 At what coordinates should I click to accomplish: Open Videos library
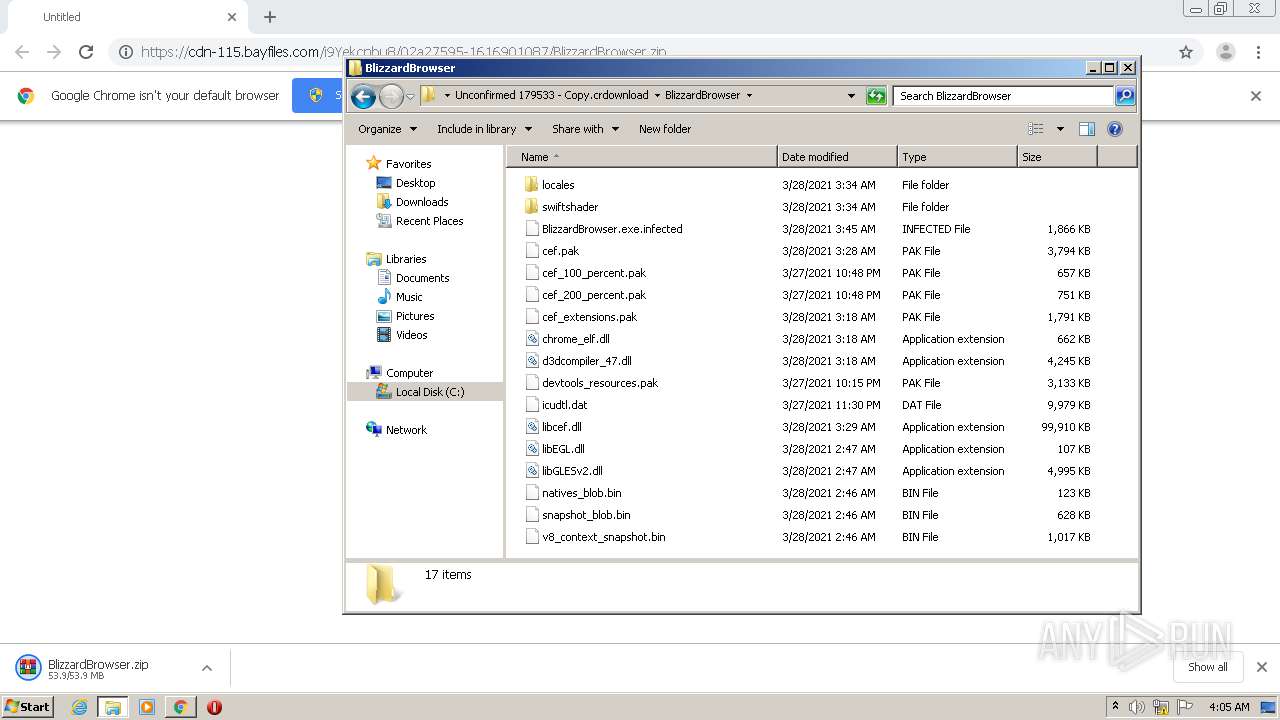pos(411,335)
